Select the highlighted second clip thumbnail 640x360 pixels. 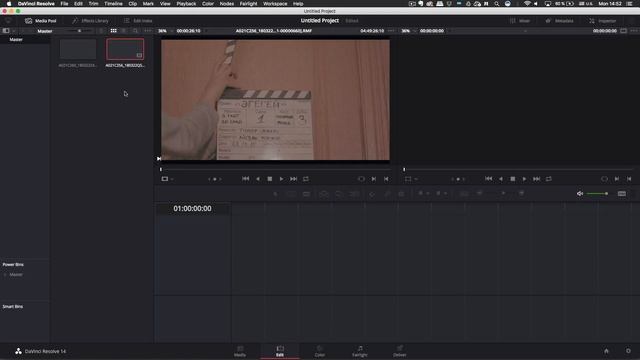click(125, 49)
